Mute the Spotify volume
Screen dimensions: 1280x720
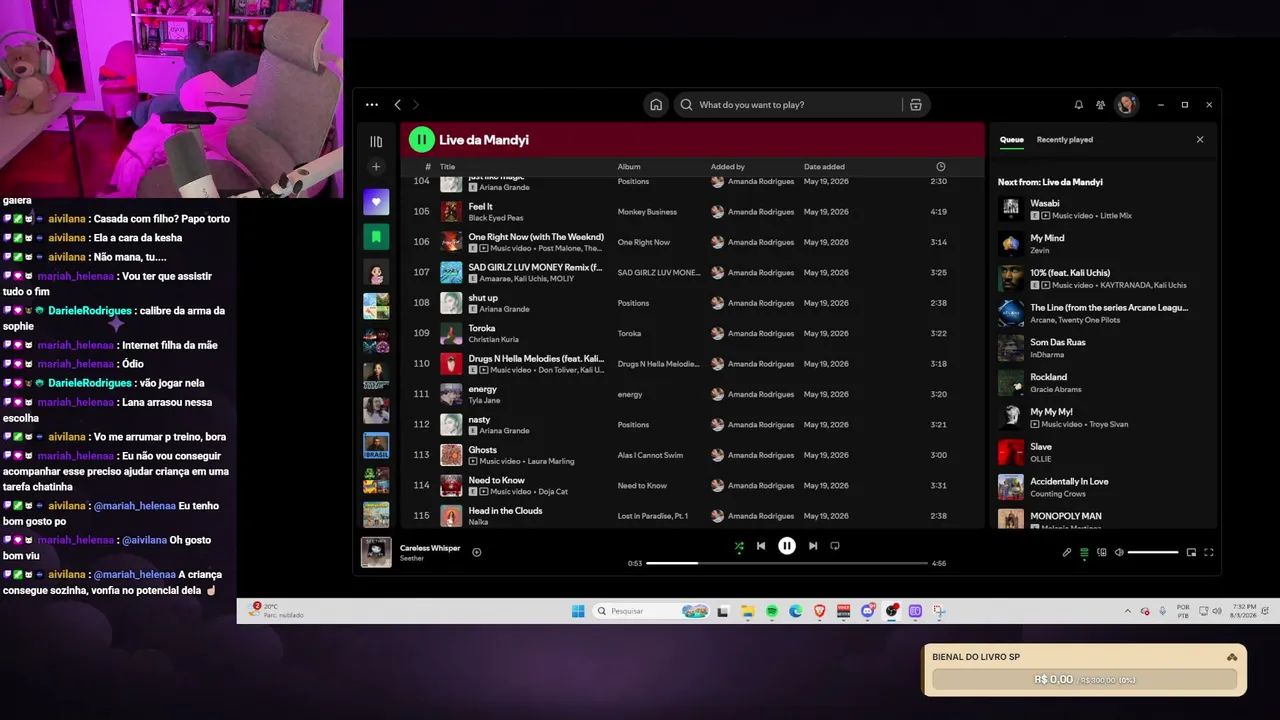[1119, 552]
